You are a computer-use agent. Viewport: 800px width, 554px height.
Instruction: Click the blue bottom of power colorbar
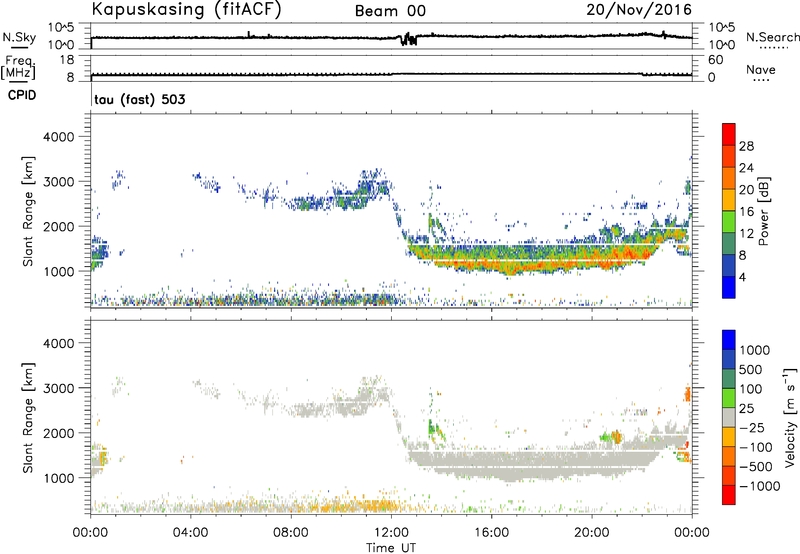pos(729,287)
